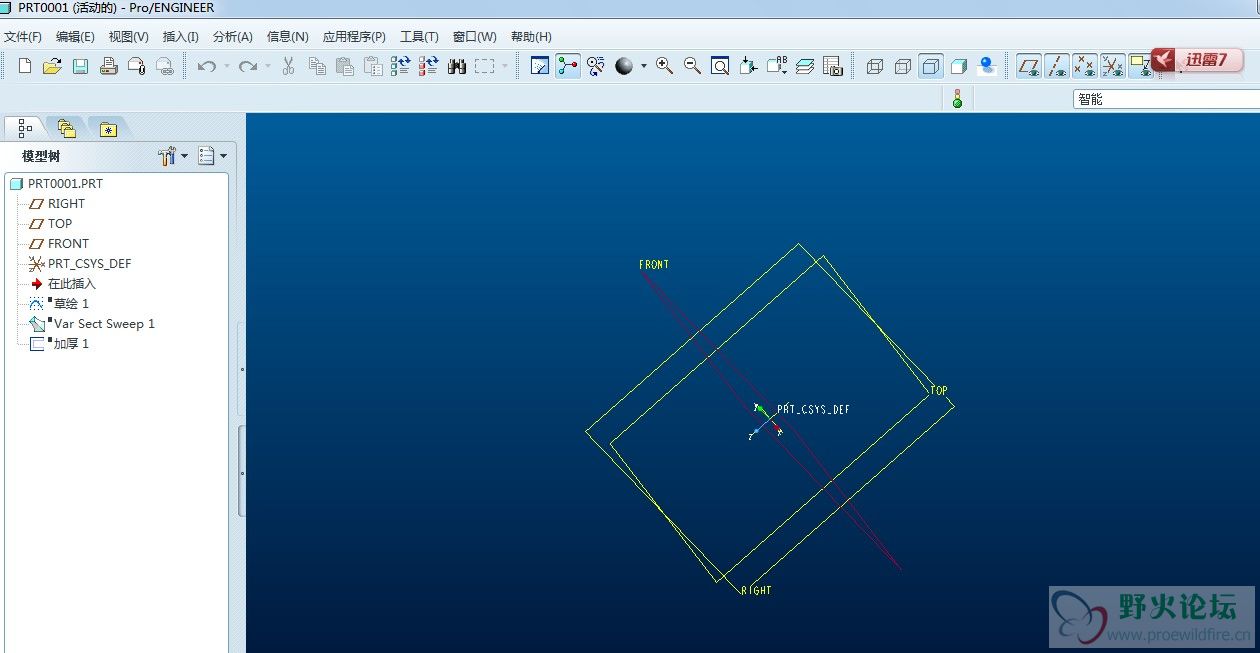
Task: Click the Paste icon in toolbar
Action: 345,66
